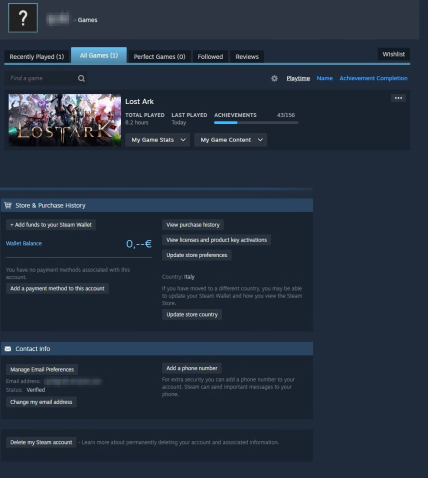Click the 0,--€ wallet balance amount
The width and height of the screenshot is (428, 478).
coord(139,244)
